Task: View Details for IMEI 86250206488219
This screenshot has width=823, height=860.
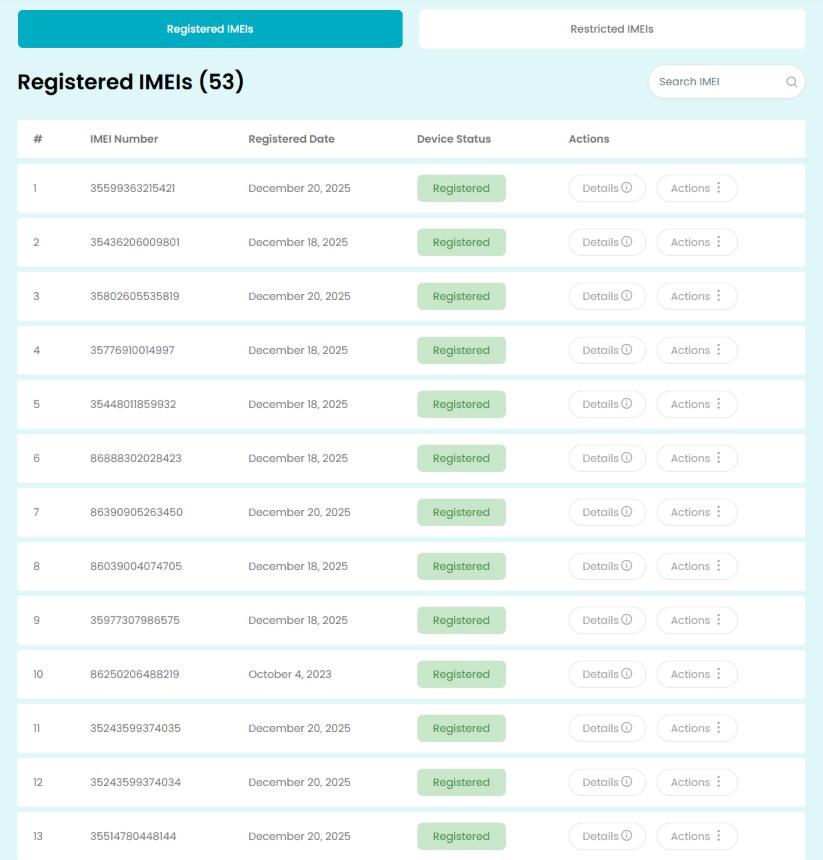Action: [x=607, y=674]
